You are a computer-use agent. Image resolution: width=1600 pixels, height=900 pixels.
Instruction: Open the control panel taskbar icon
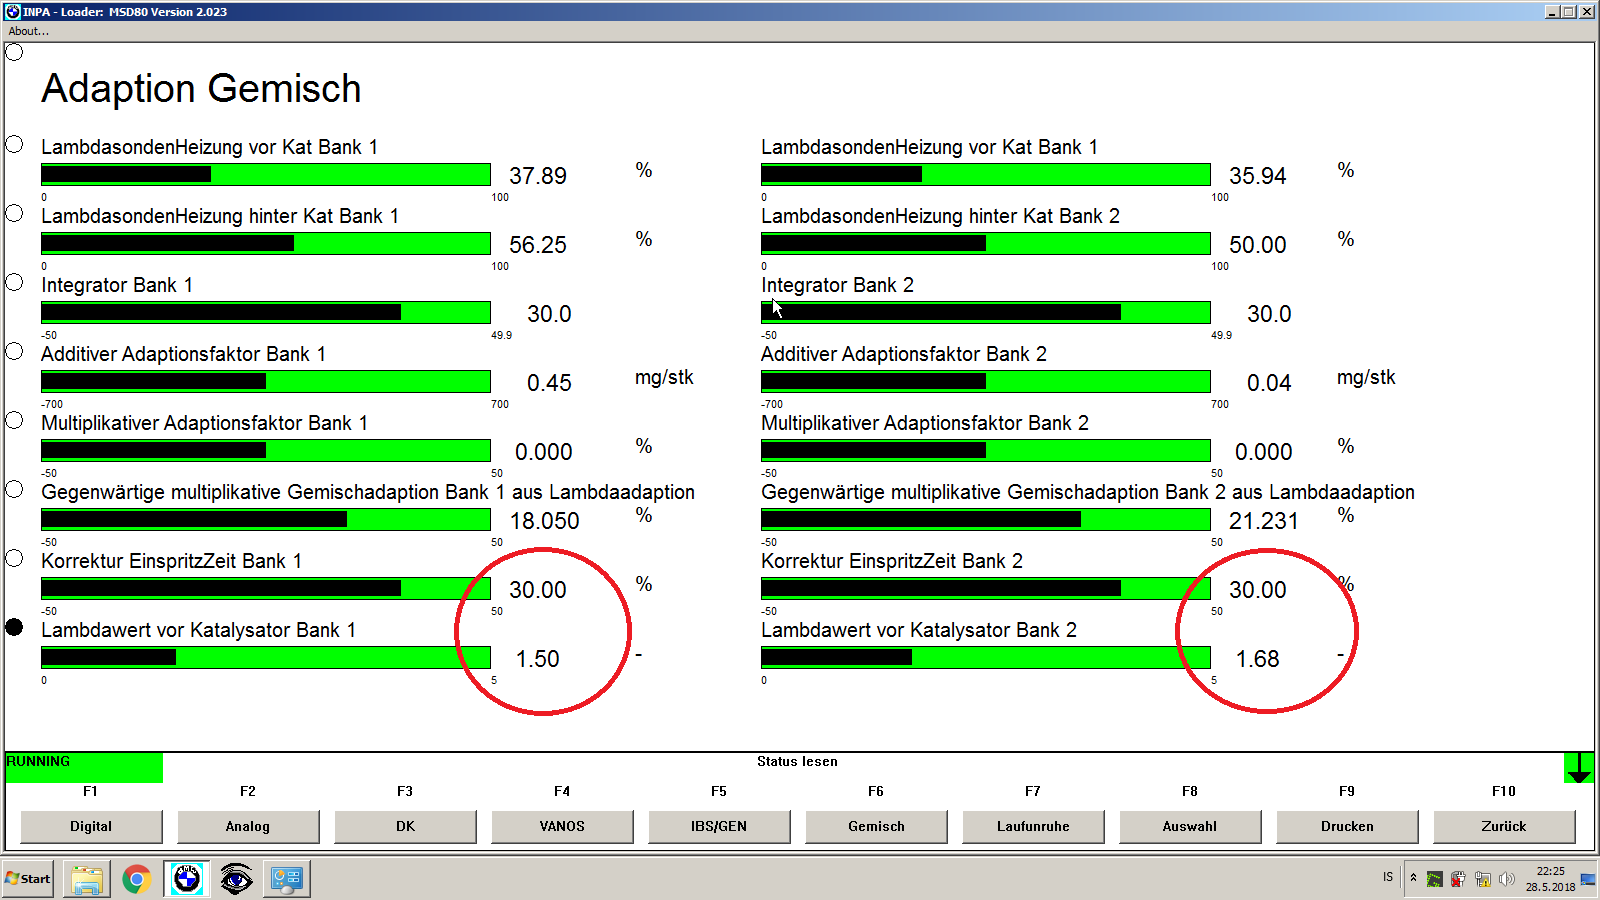(287, 879)
